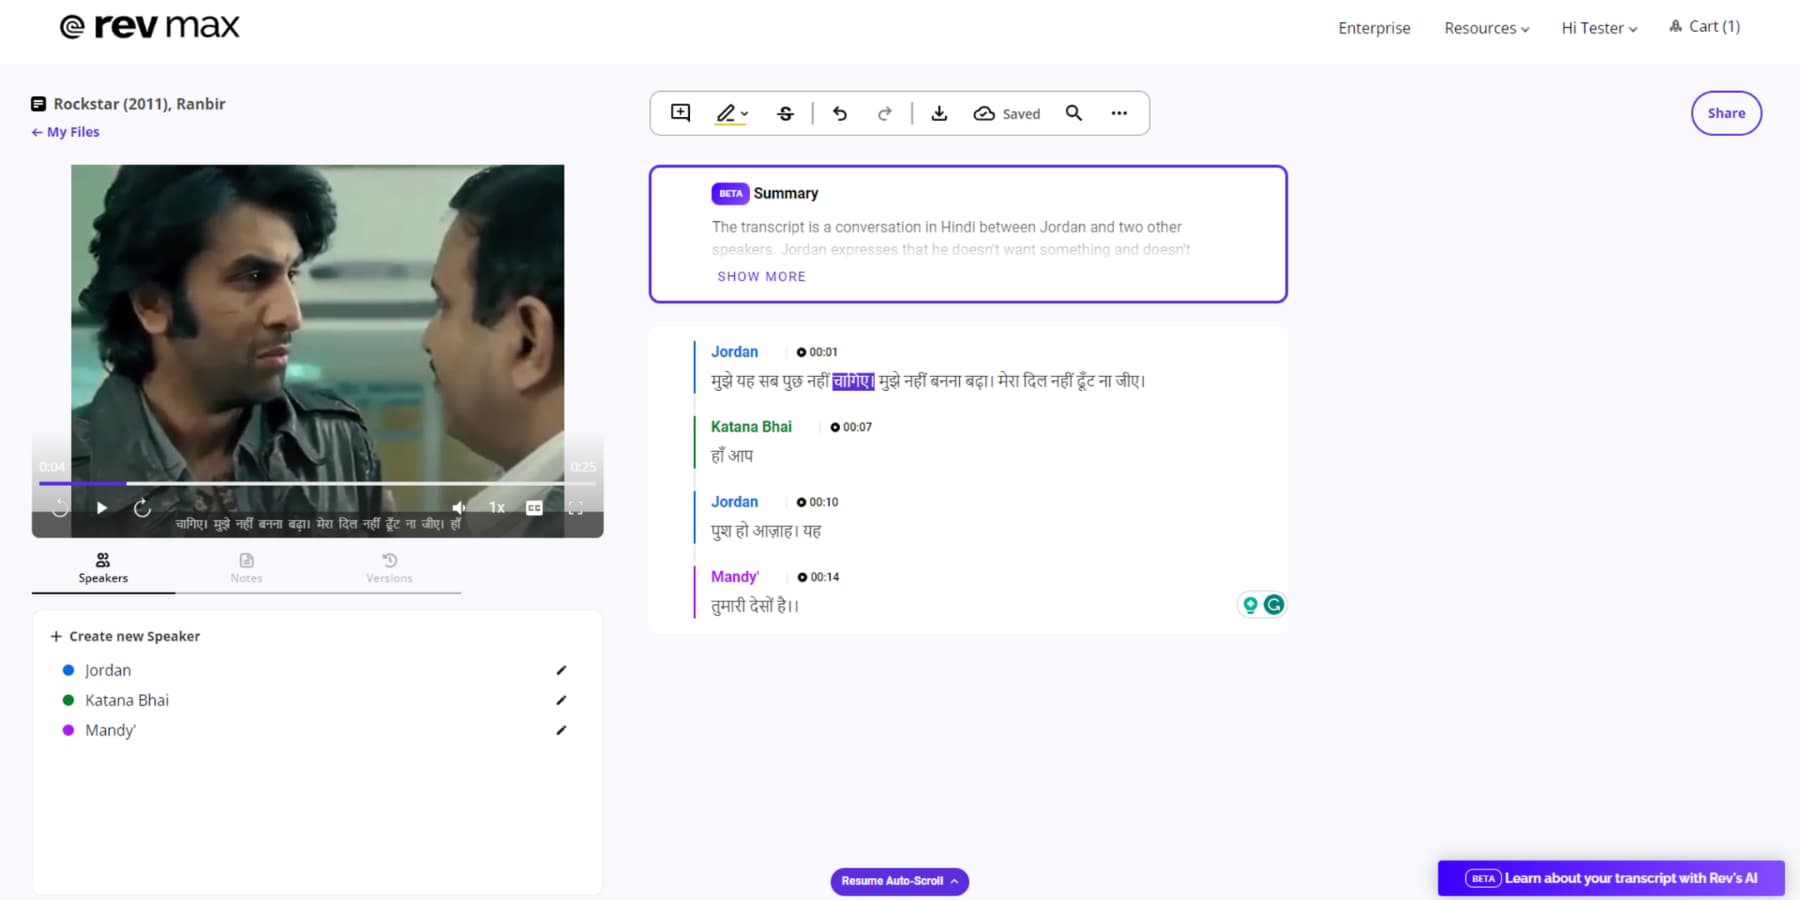Add a comment to the transcript
The image size is (1800, 900).
coord(680,113)
